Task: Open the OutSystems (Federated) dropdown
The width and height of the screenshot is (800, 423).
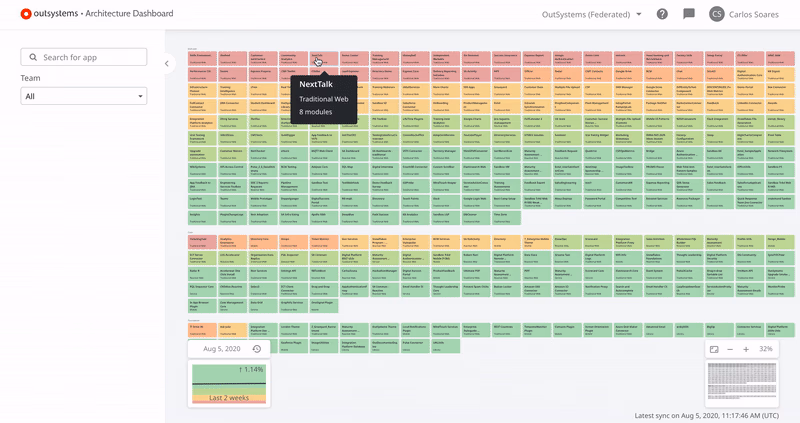Action: 591,14
